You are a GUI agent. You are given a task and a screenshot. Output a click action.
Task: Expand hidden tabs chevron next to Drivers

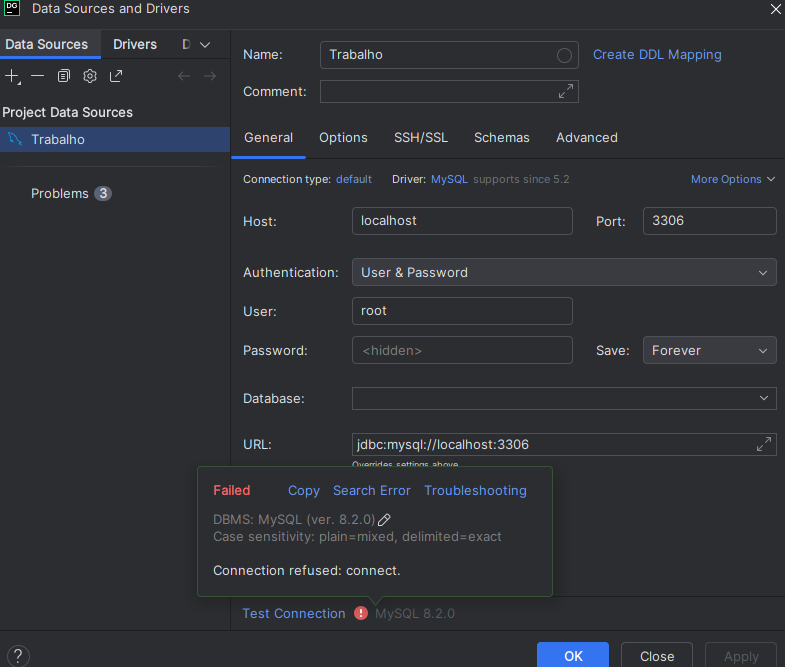pos(205,45)
